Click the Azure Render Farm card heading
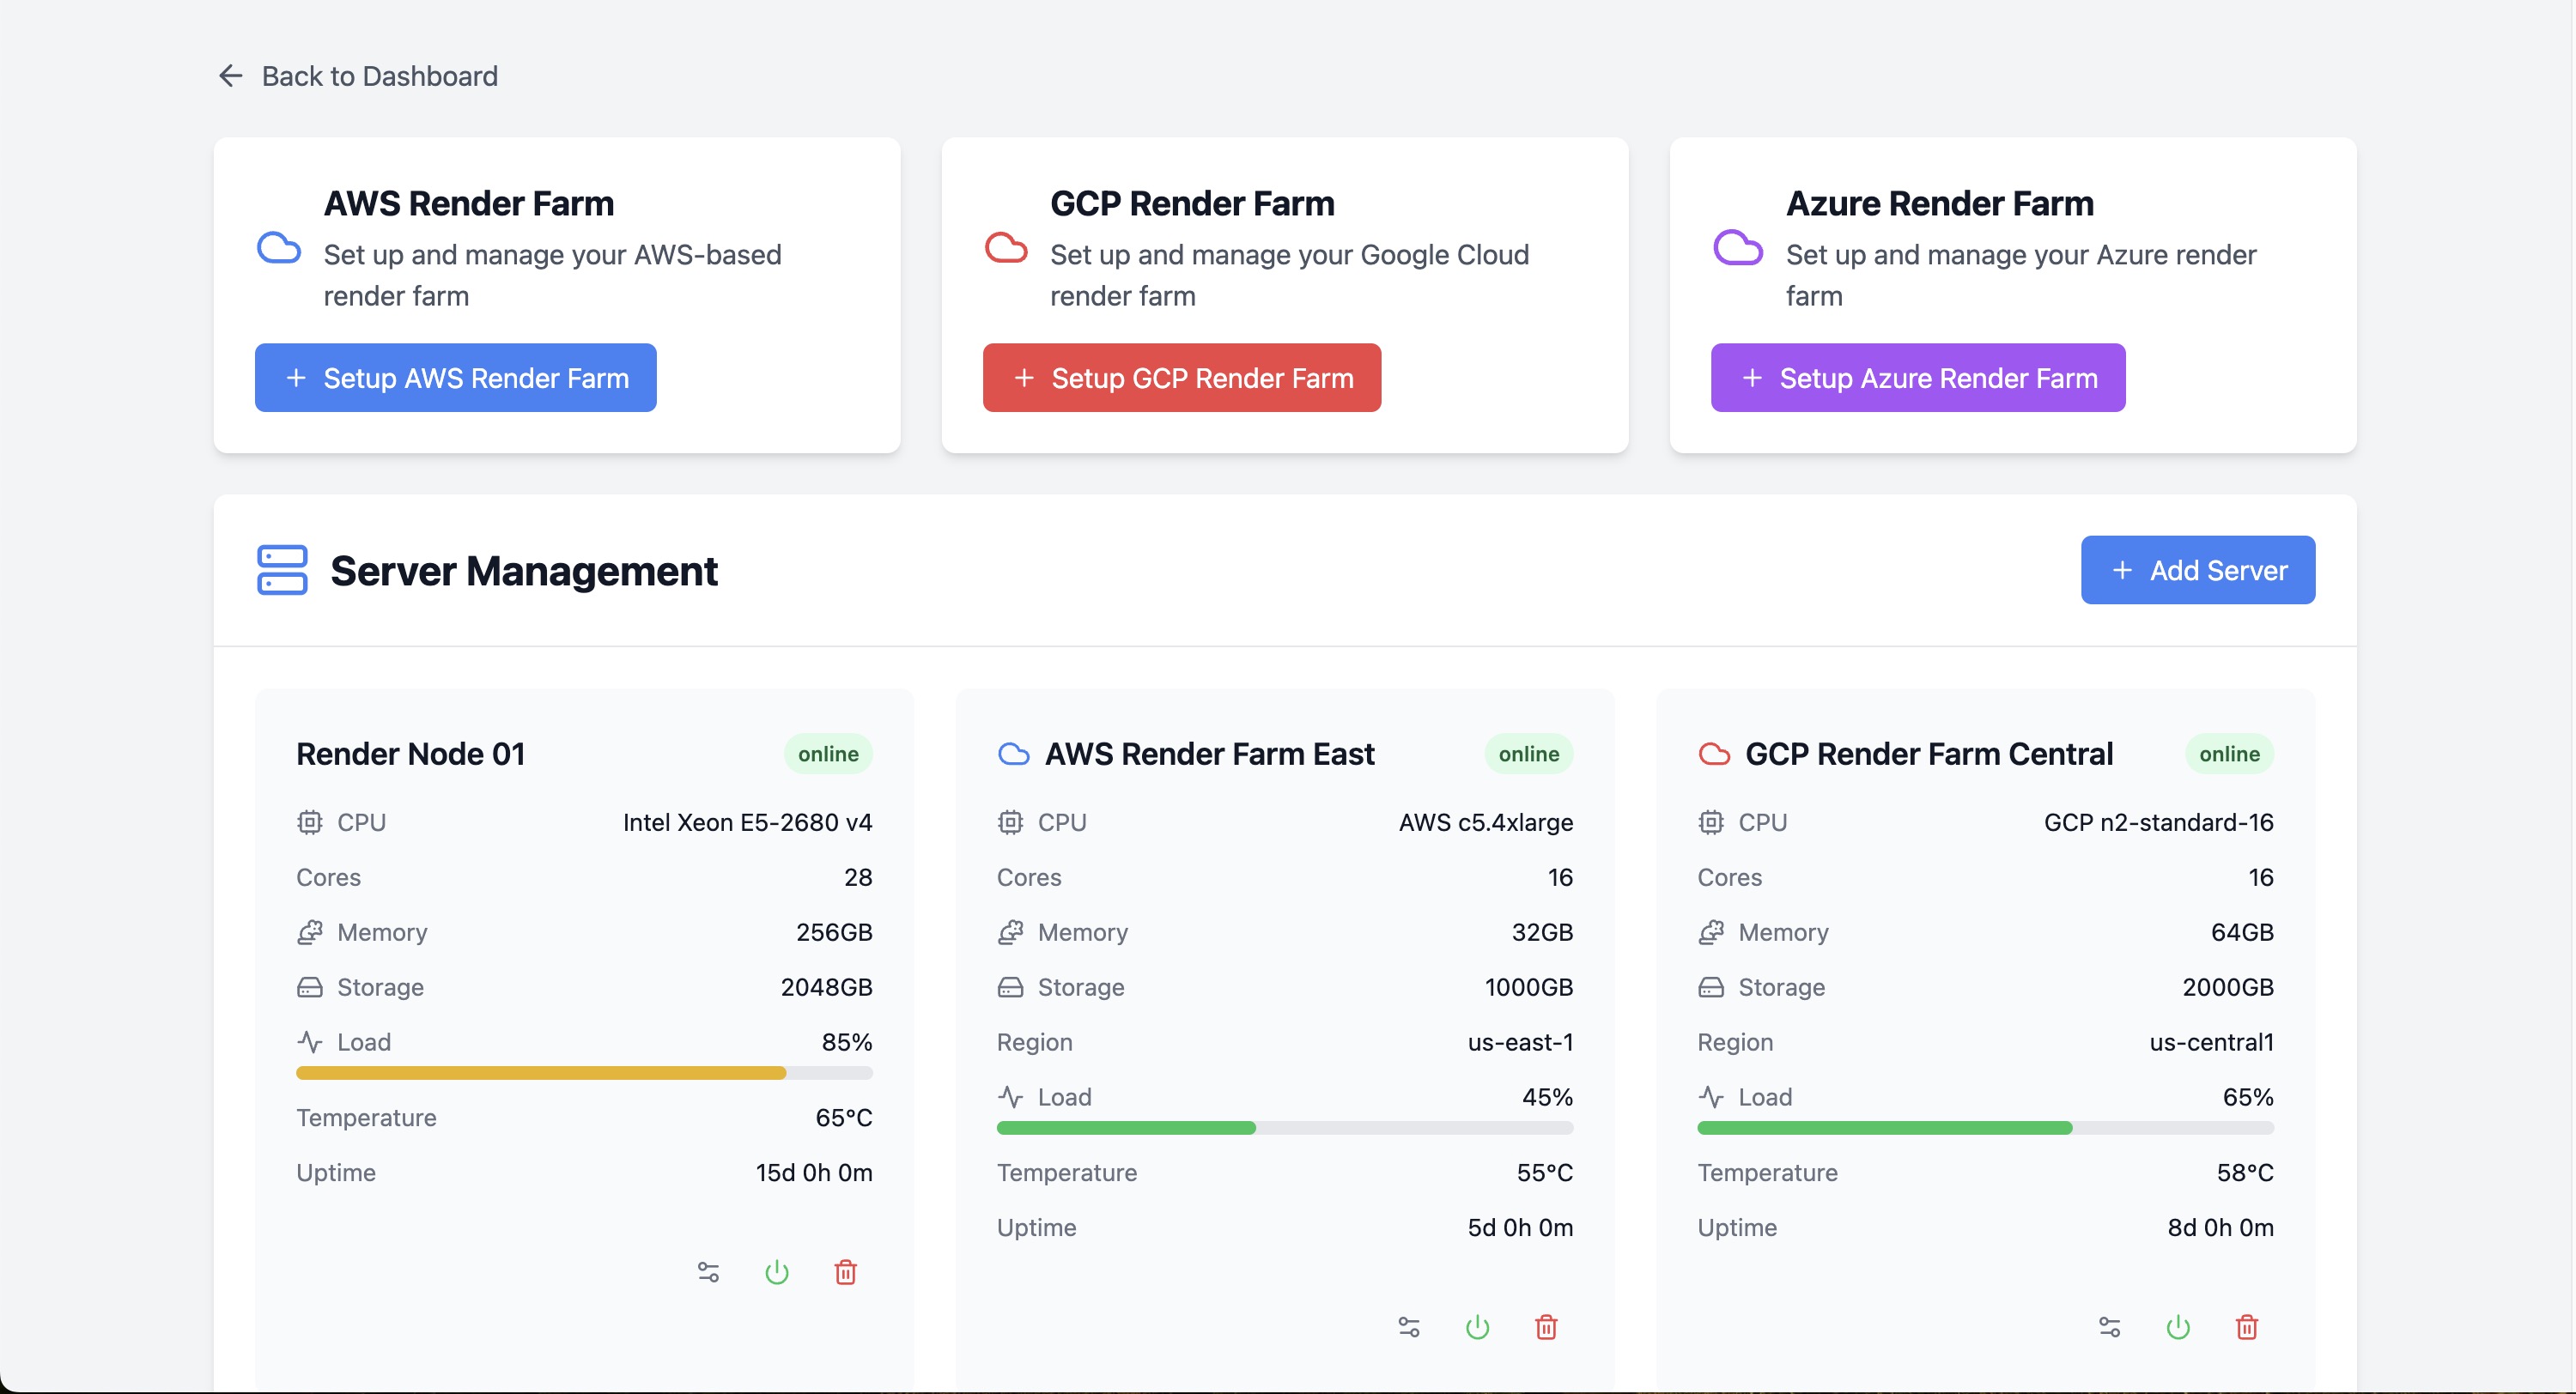 (x=1940, y=203)
